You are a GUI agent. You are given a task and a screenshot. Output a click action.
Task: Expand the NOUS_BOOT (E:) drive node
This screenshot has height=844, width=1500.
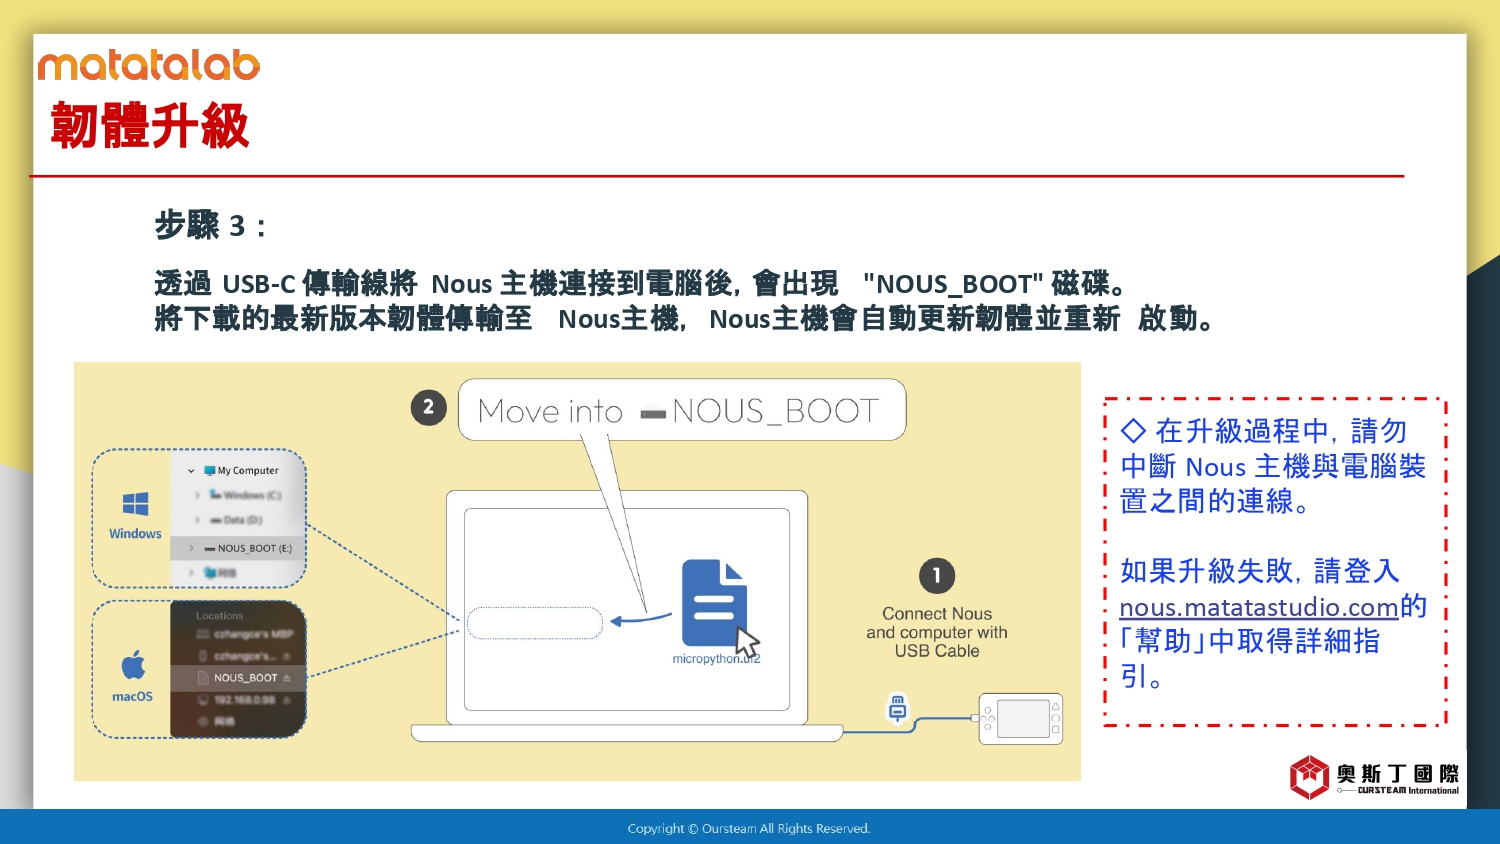191,549
